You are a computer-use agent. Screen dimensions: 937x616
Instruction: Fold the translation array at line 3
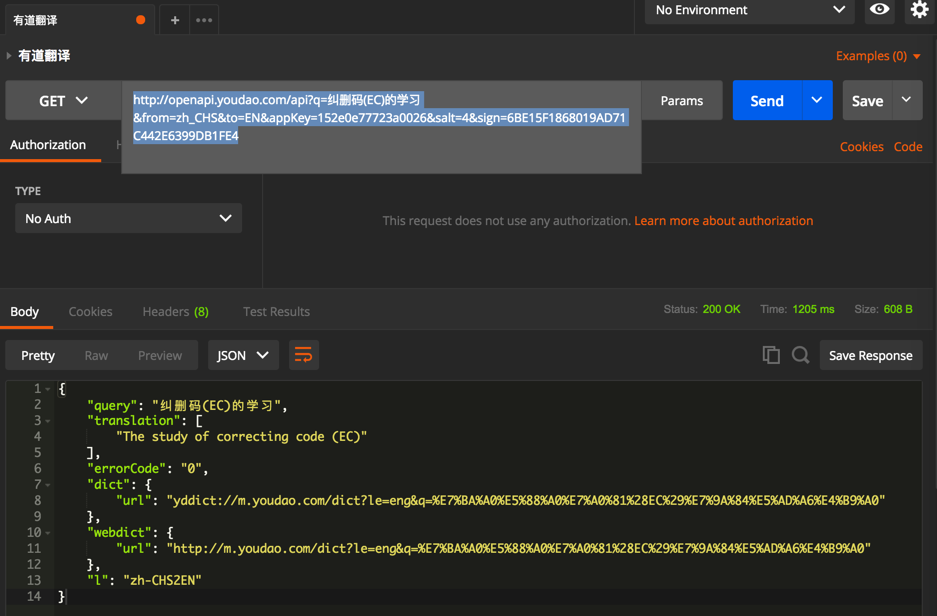[48, 421]
